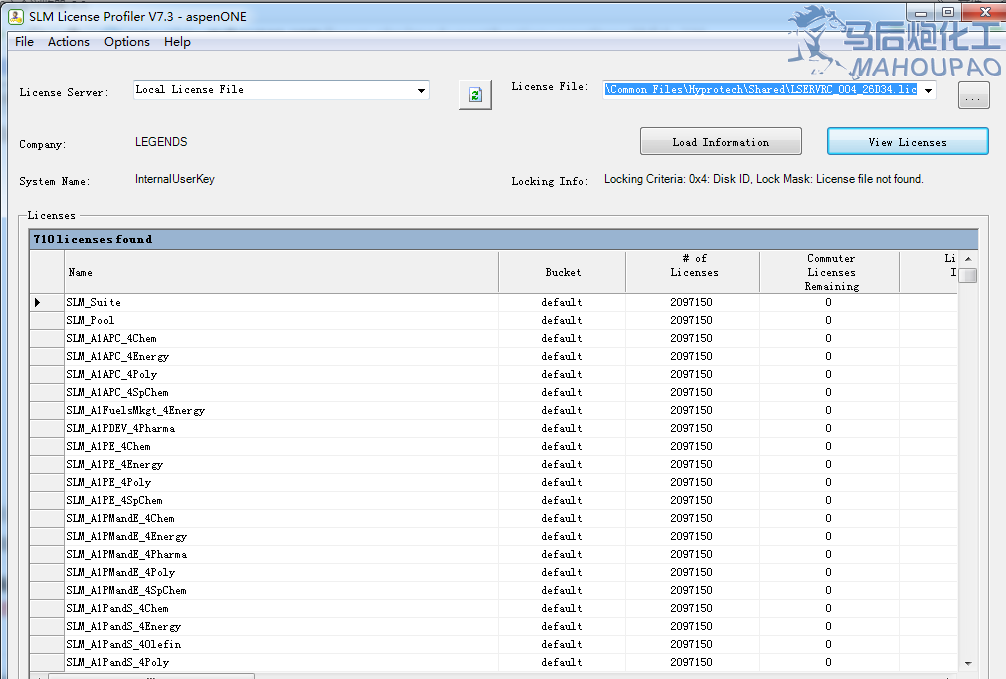Click the system name InternalUserKey
The height and width of the screenshot is (679, 1006).
[x=175, y=179]
